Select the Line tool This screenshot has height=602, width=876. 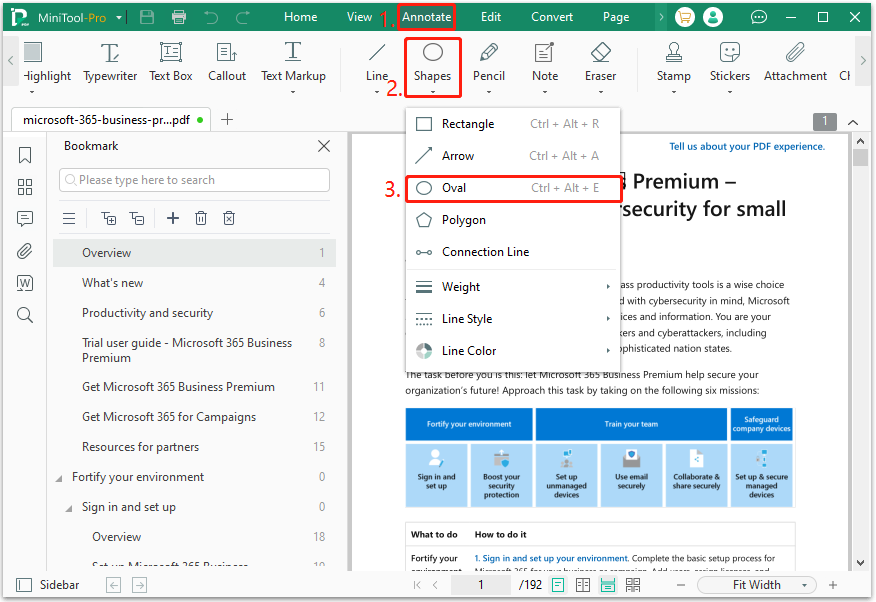(377, 64)
